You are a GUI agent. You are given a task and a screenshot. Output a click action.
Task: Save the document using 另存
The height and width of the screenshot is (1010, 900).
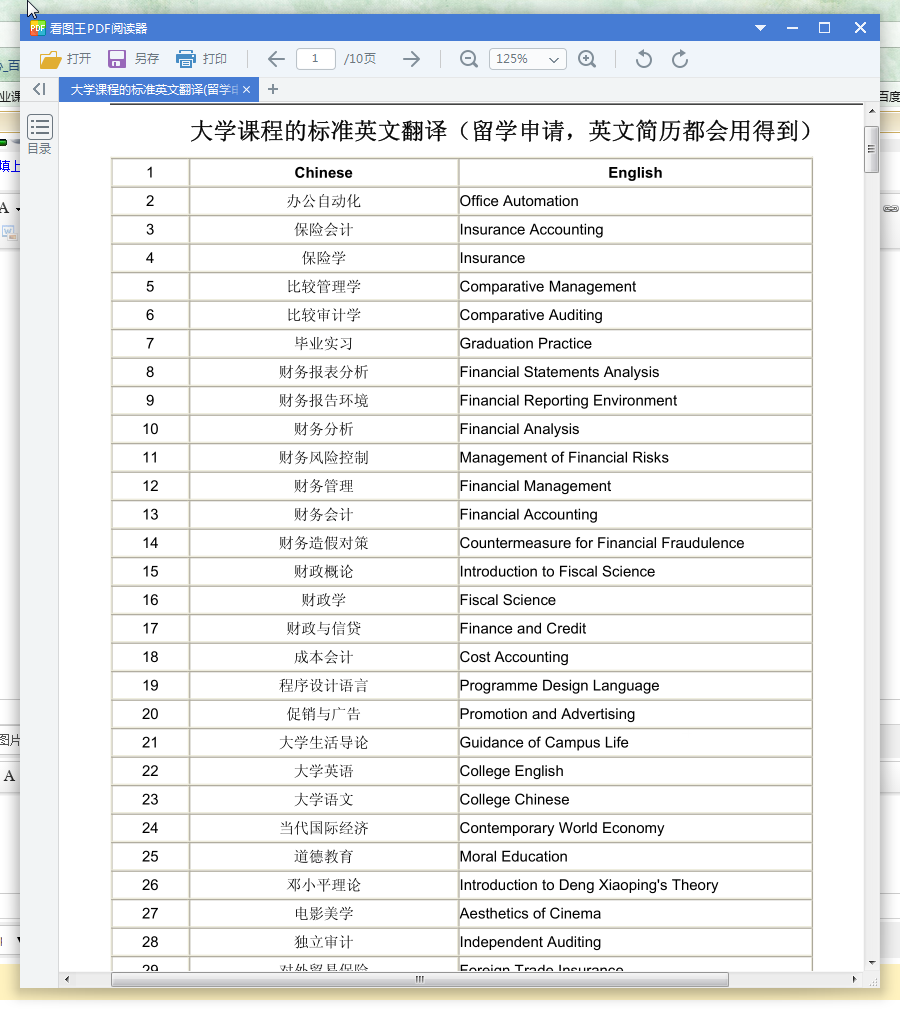[133, 59]
